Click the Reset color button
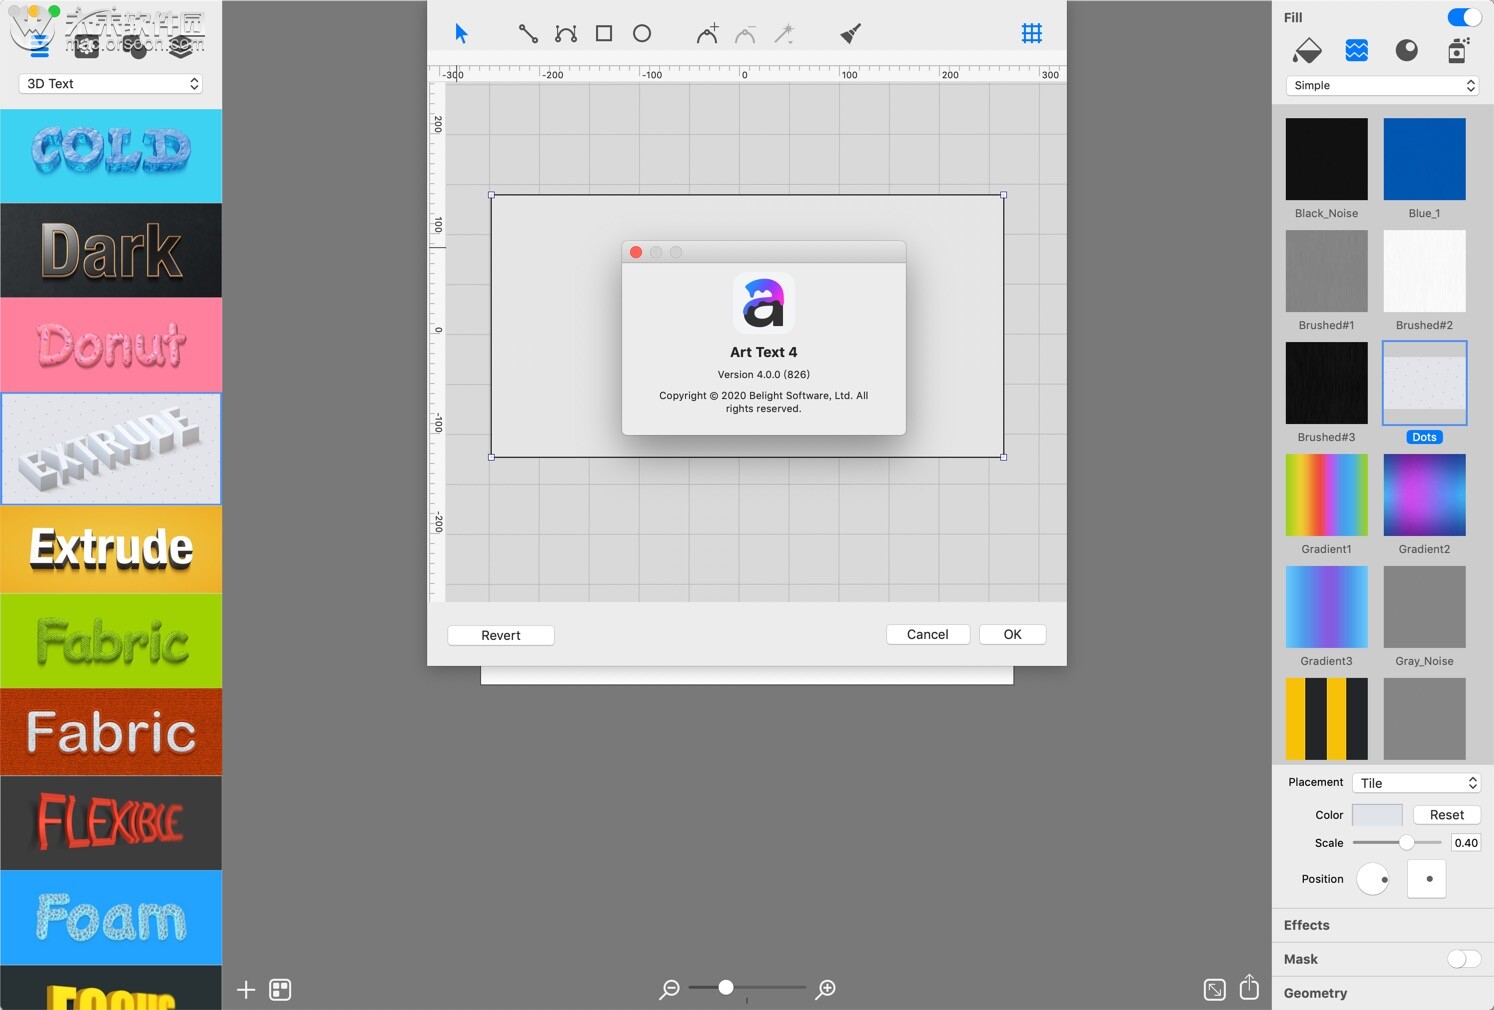Image resolution: width=1494 pixels, height=1010 pixels. click(1447, 815)
